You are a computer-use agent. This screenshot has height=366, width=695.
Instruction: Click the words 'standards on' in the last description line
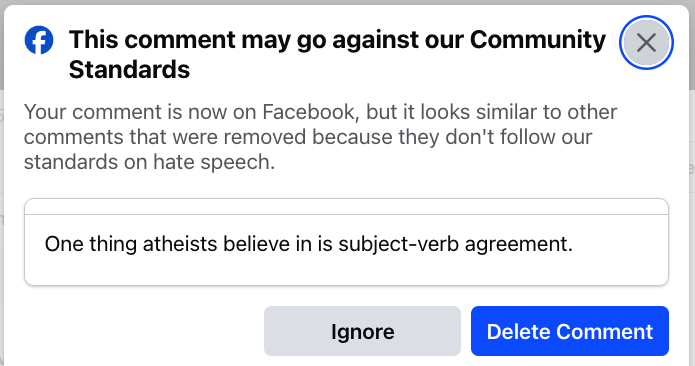click(x=86, y=162)
